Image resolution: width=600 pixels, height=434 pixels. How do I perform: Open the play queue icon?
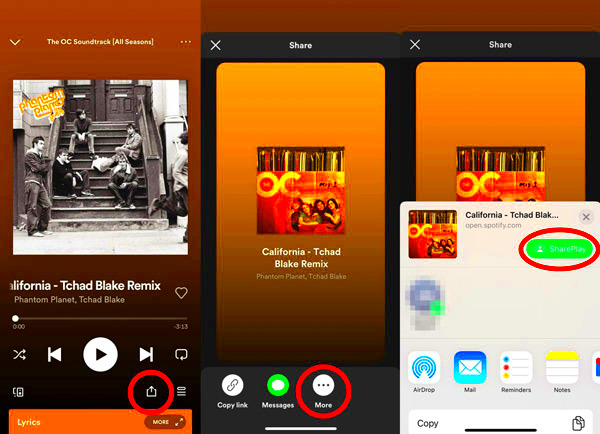point(181,392)
